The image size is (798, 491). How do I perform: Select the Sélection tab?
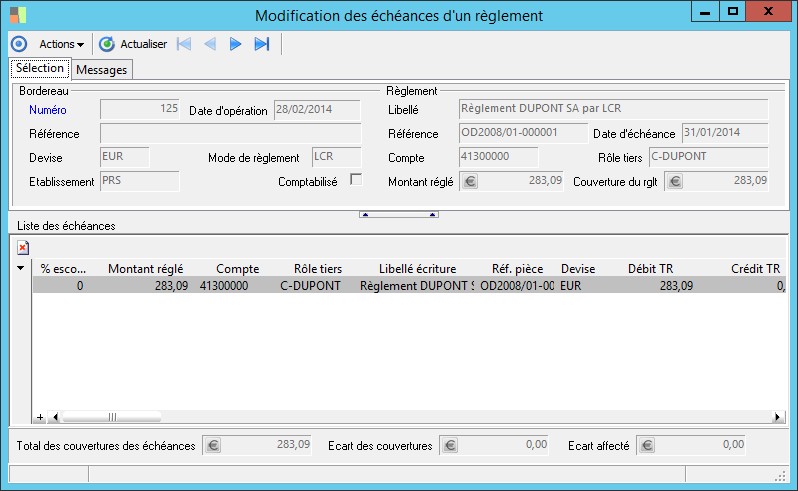click(x=40, y=69)
